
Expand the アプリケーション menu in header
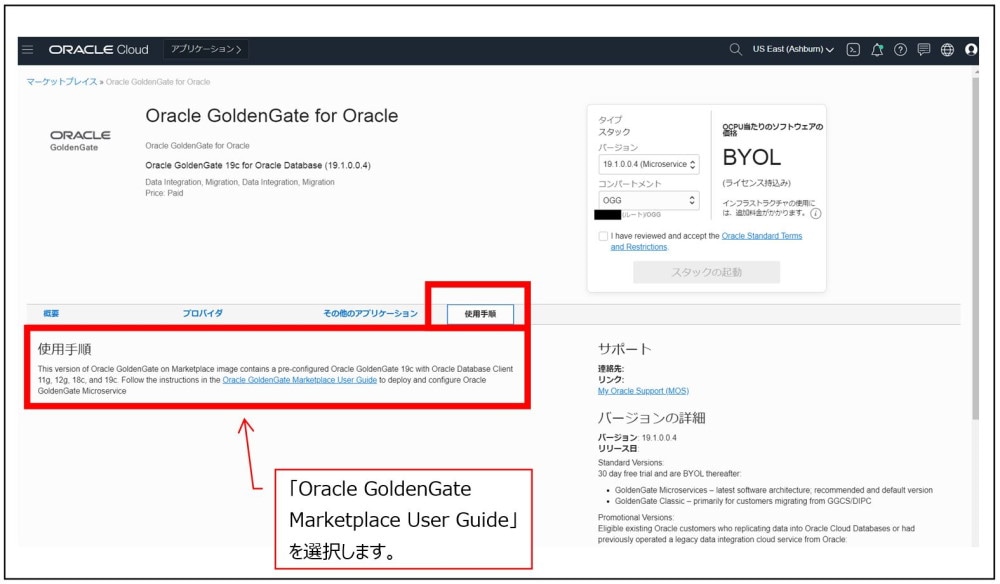click(206, 50)
